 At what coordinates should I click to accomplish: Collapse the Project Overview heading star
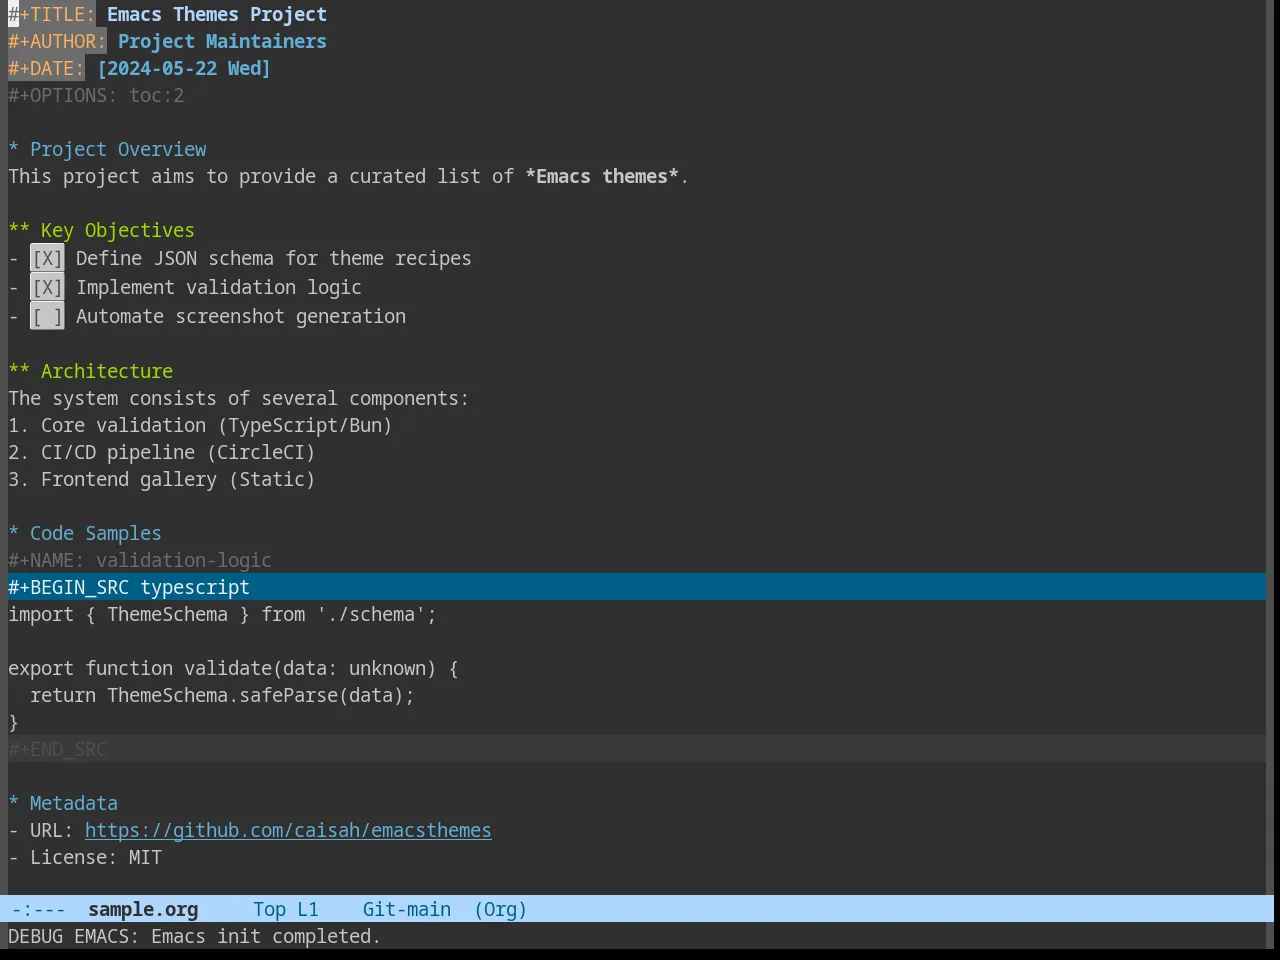click(14, 149)
